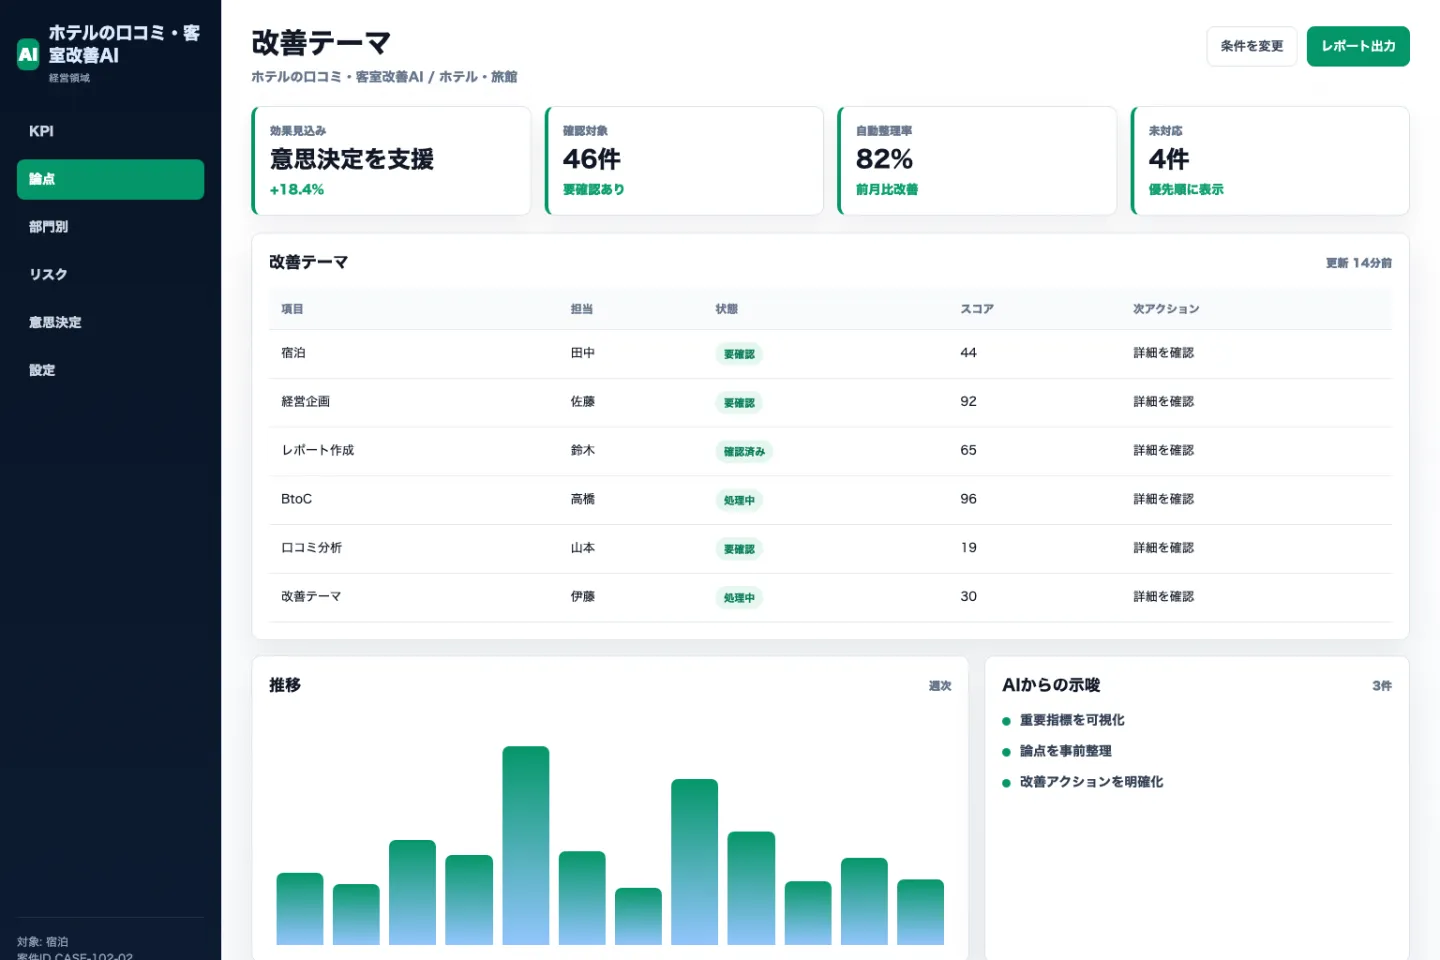The width and height of the screenshot is (1440, 960).
Task: Open the 未対応 4件 summary card
Action: tap(1270, 161)
